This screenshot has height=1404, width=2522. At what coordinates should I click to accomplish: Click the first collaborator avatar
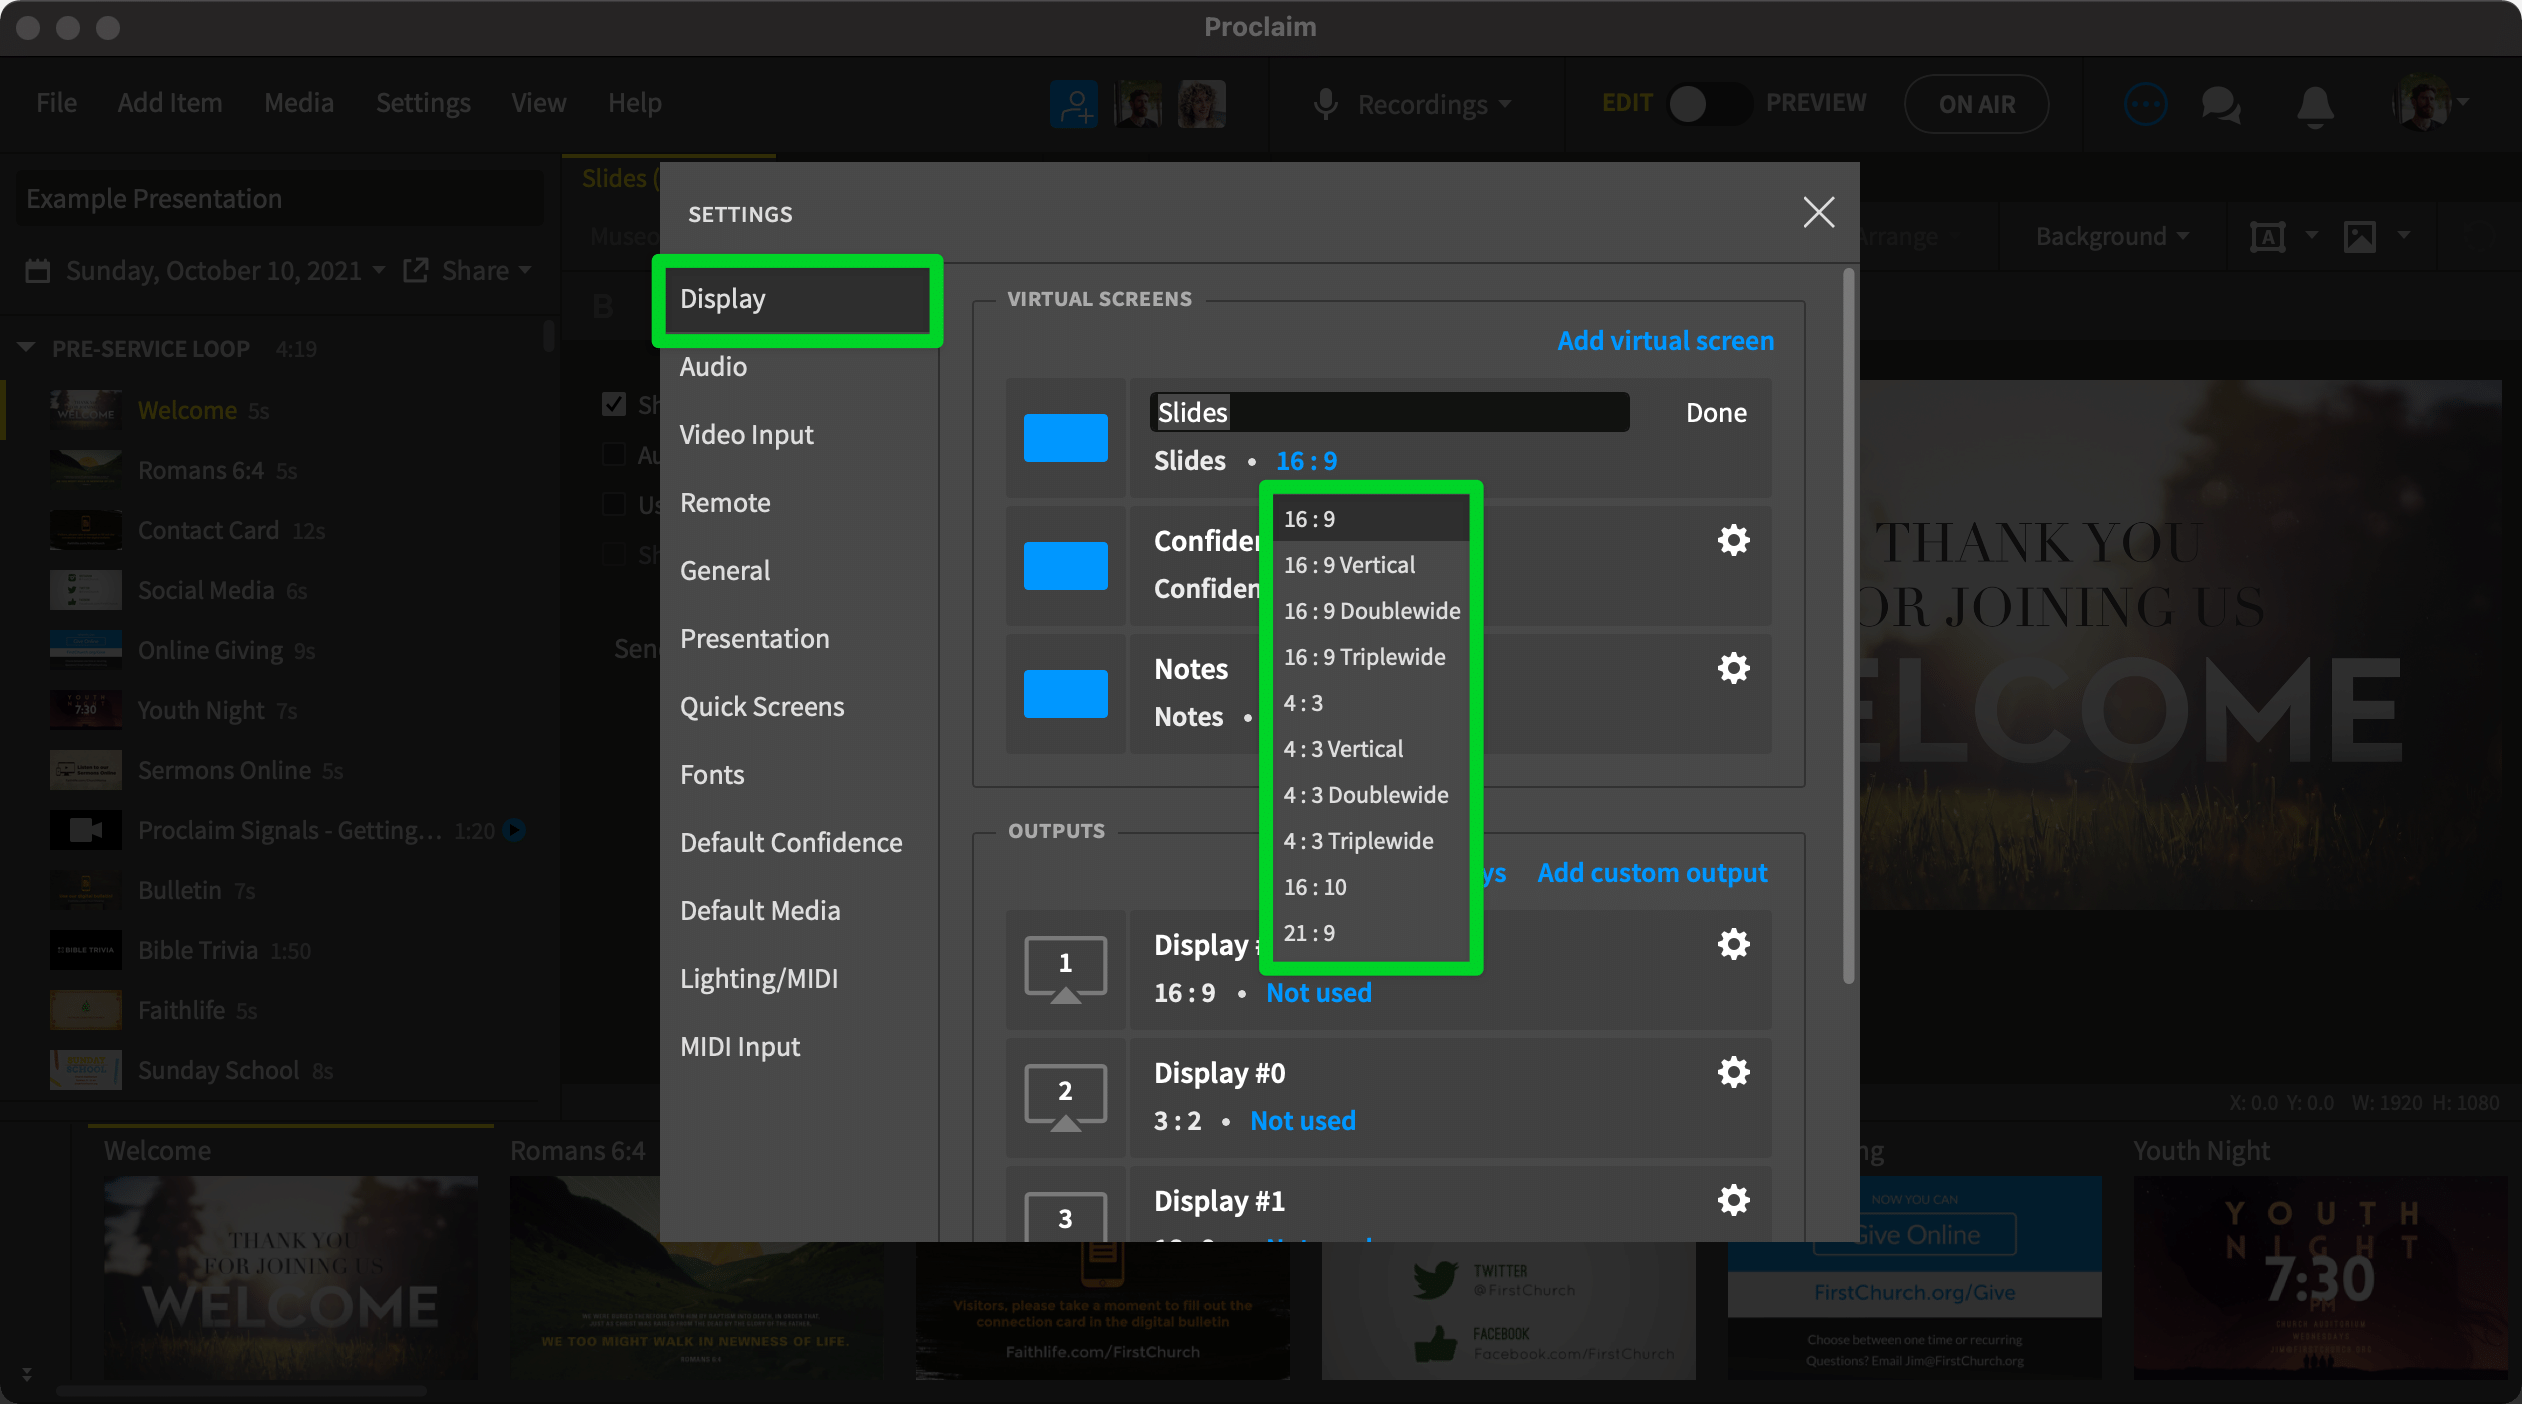(x=1138, y=104)
